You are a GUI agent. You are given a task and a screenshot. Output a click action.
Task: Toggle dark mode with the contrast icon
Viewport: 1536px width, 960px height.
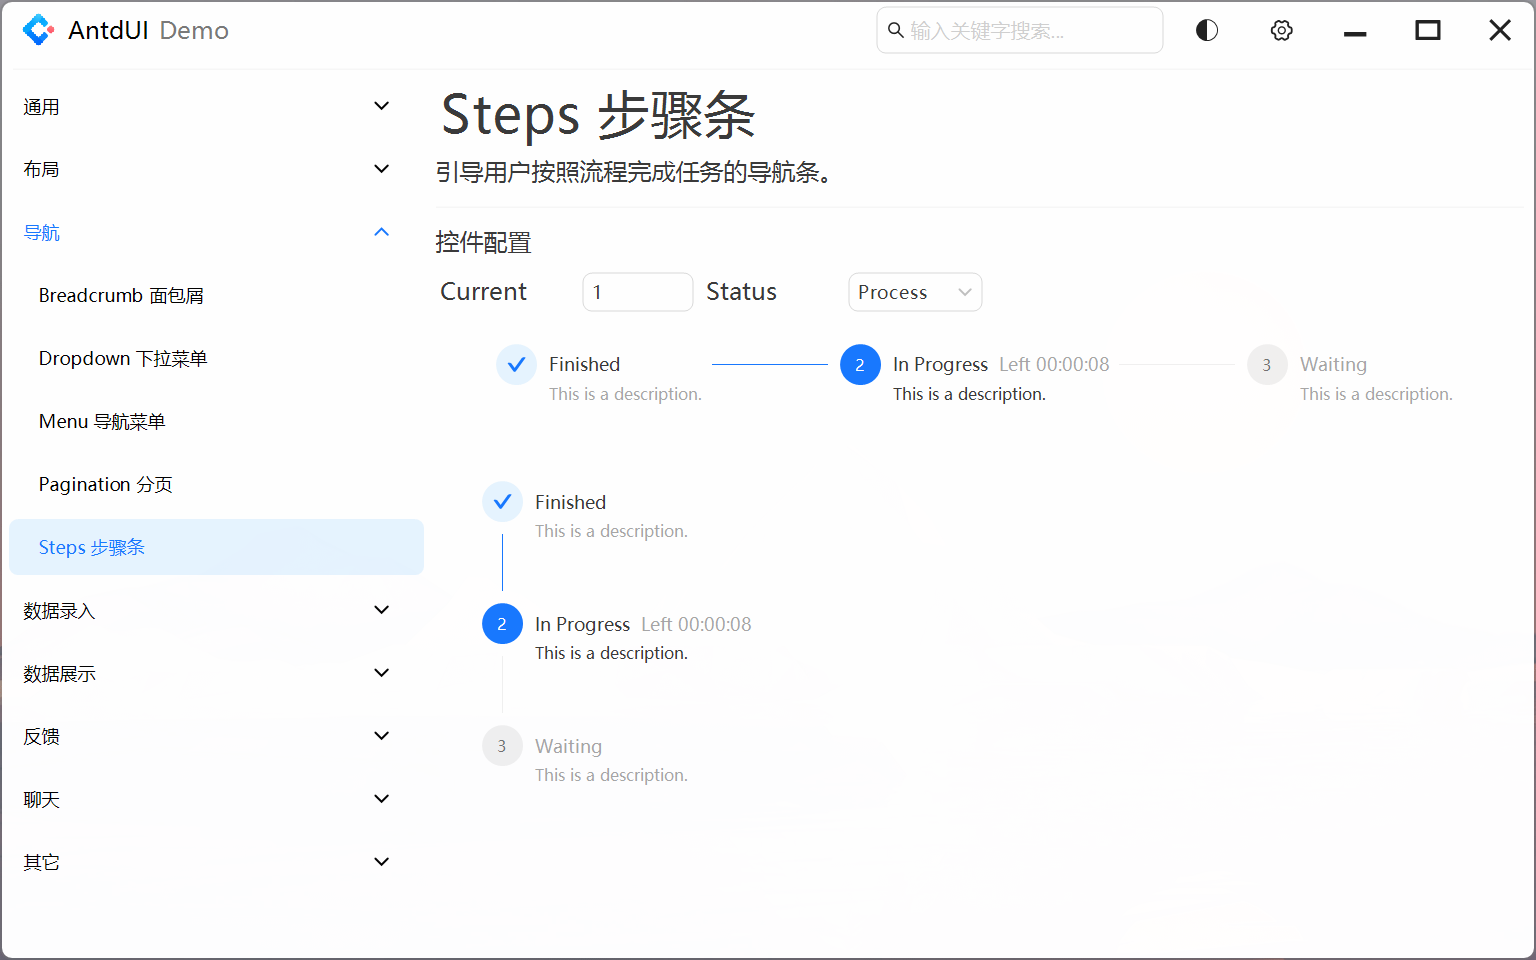[x=1206, y=30]
